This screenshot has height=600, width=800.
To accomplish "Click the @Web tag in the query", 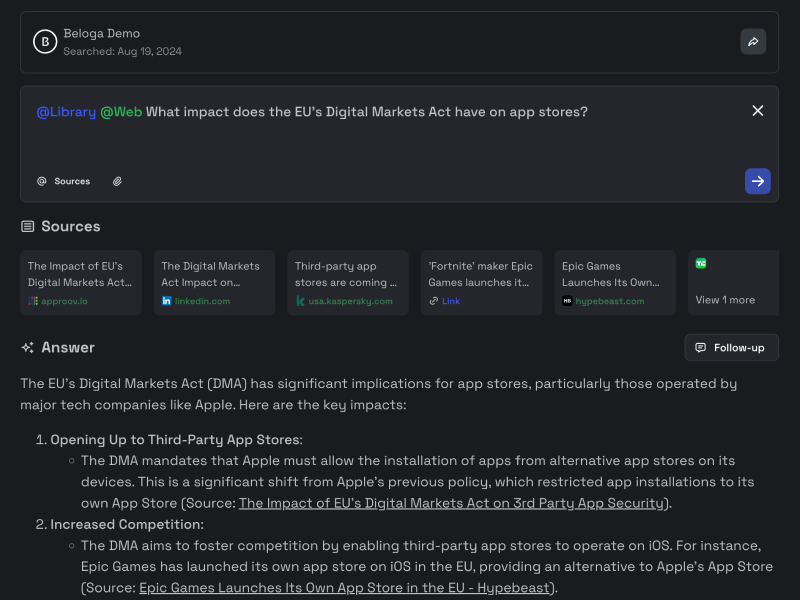I will (x=121, y=112).
